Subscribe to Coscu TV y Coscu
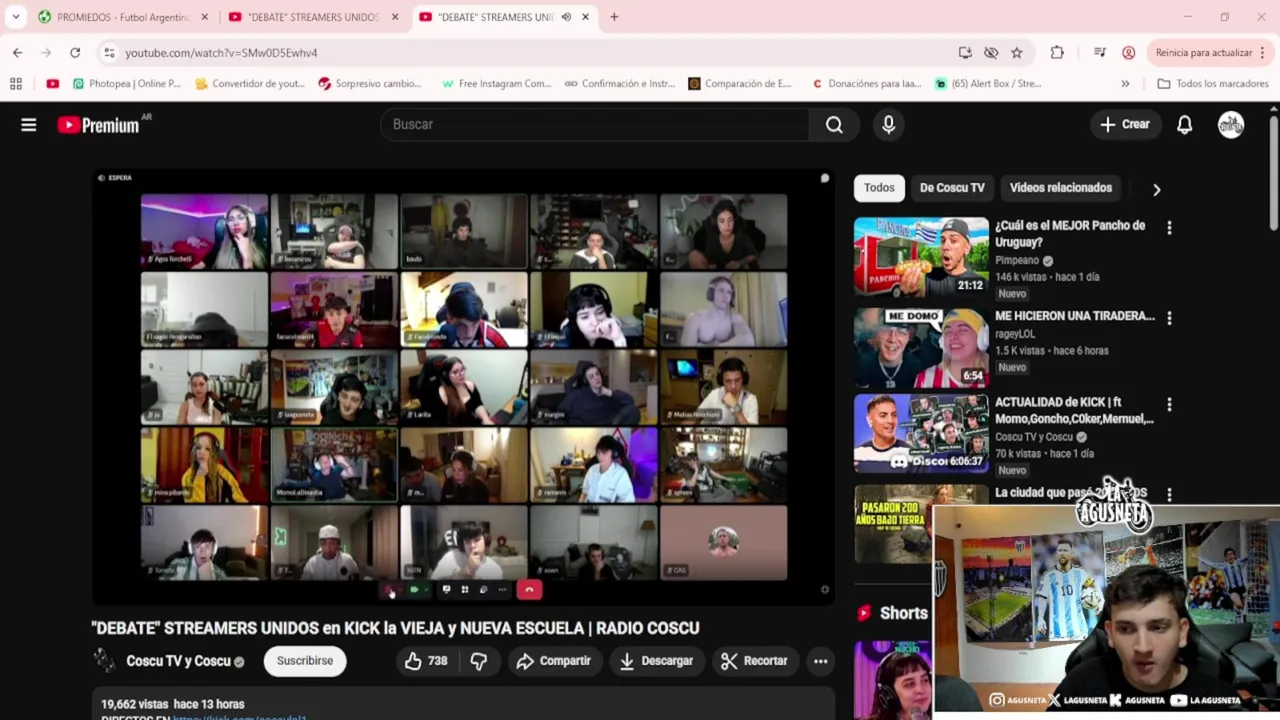 [x=305, y=660]
